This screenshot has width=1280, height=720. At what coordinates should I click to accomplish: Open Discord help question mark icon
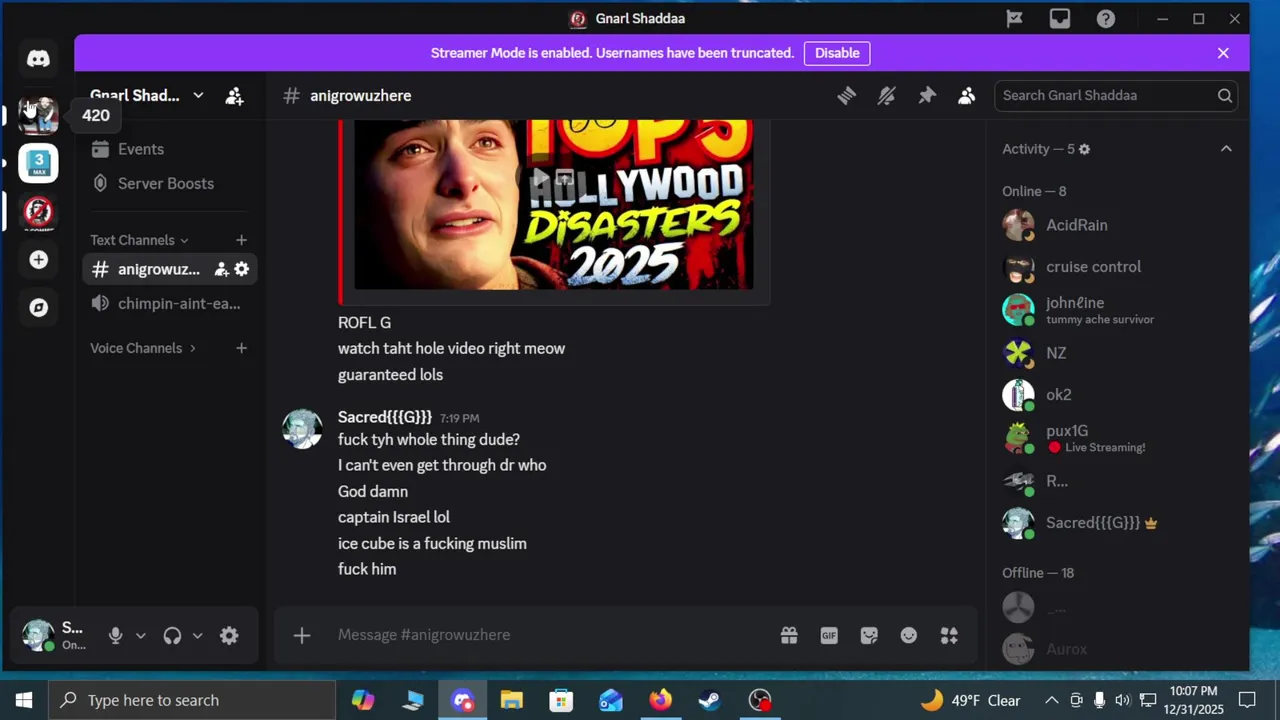pyautogui.click(x=1106, y=19)
